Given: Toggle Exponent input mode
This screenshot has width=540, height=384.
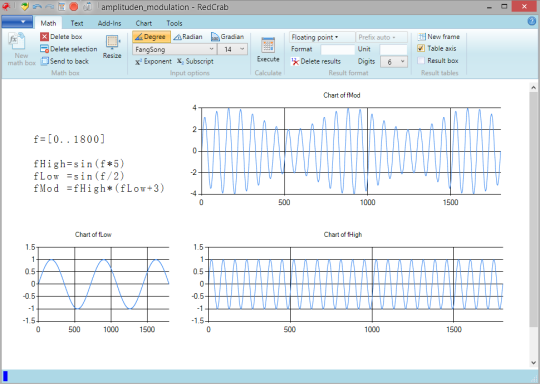Looking at the screenshot, I should tap(153, 62).
